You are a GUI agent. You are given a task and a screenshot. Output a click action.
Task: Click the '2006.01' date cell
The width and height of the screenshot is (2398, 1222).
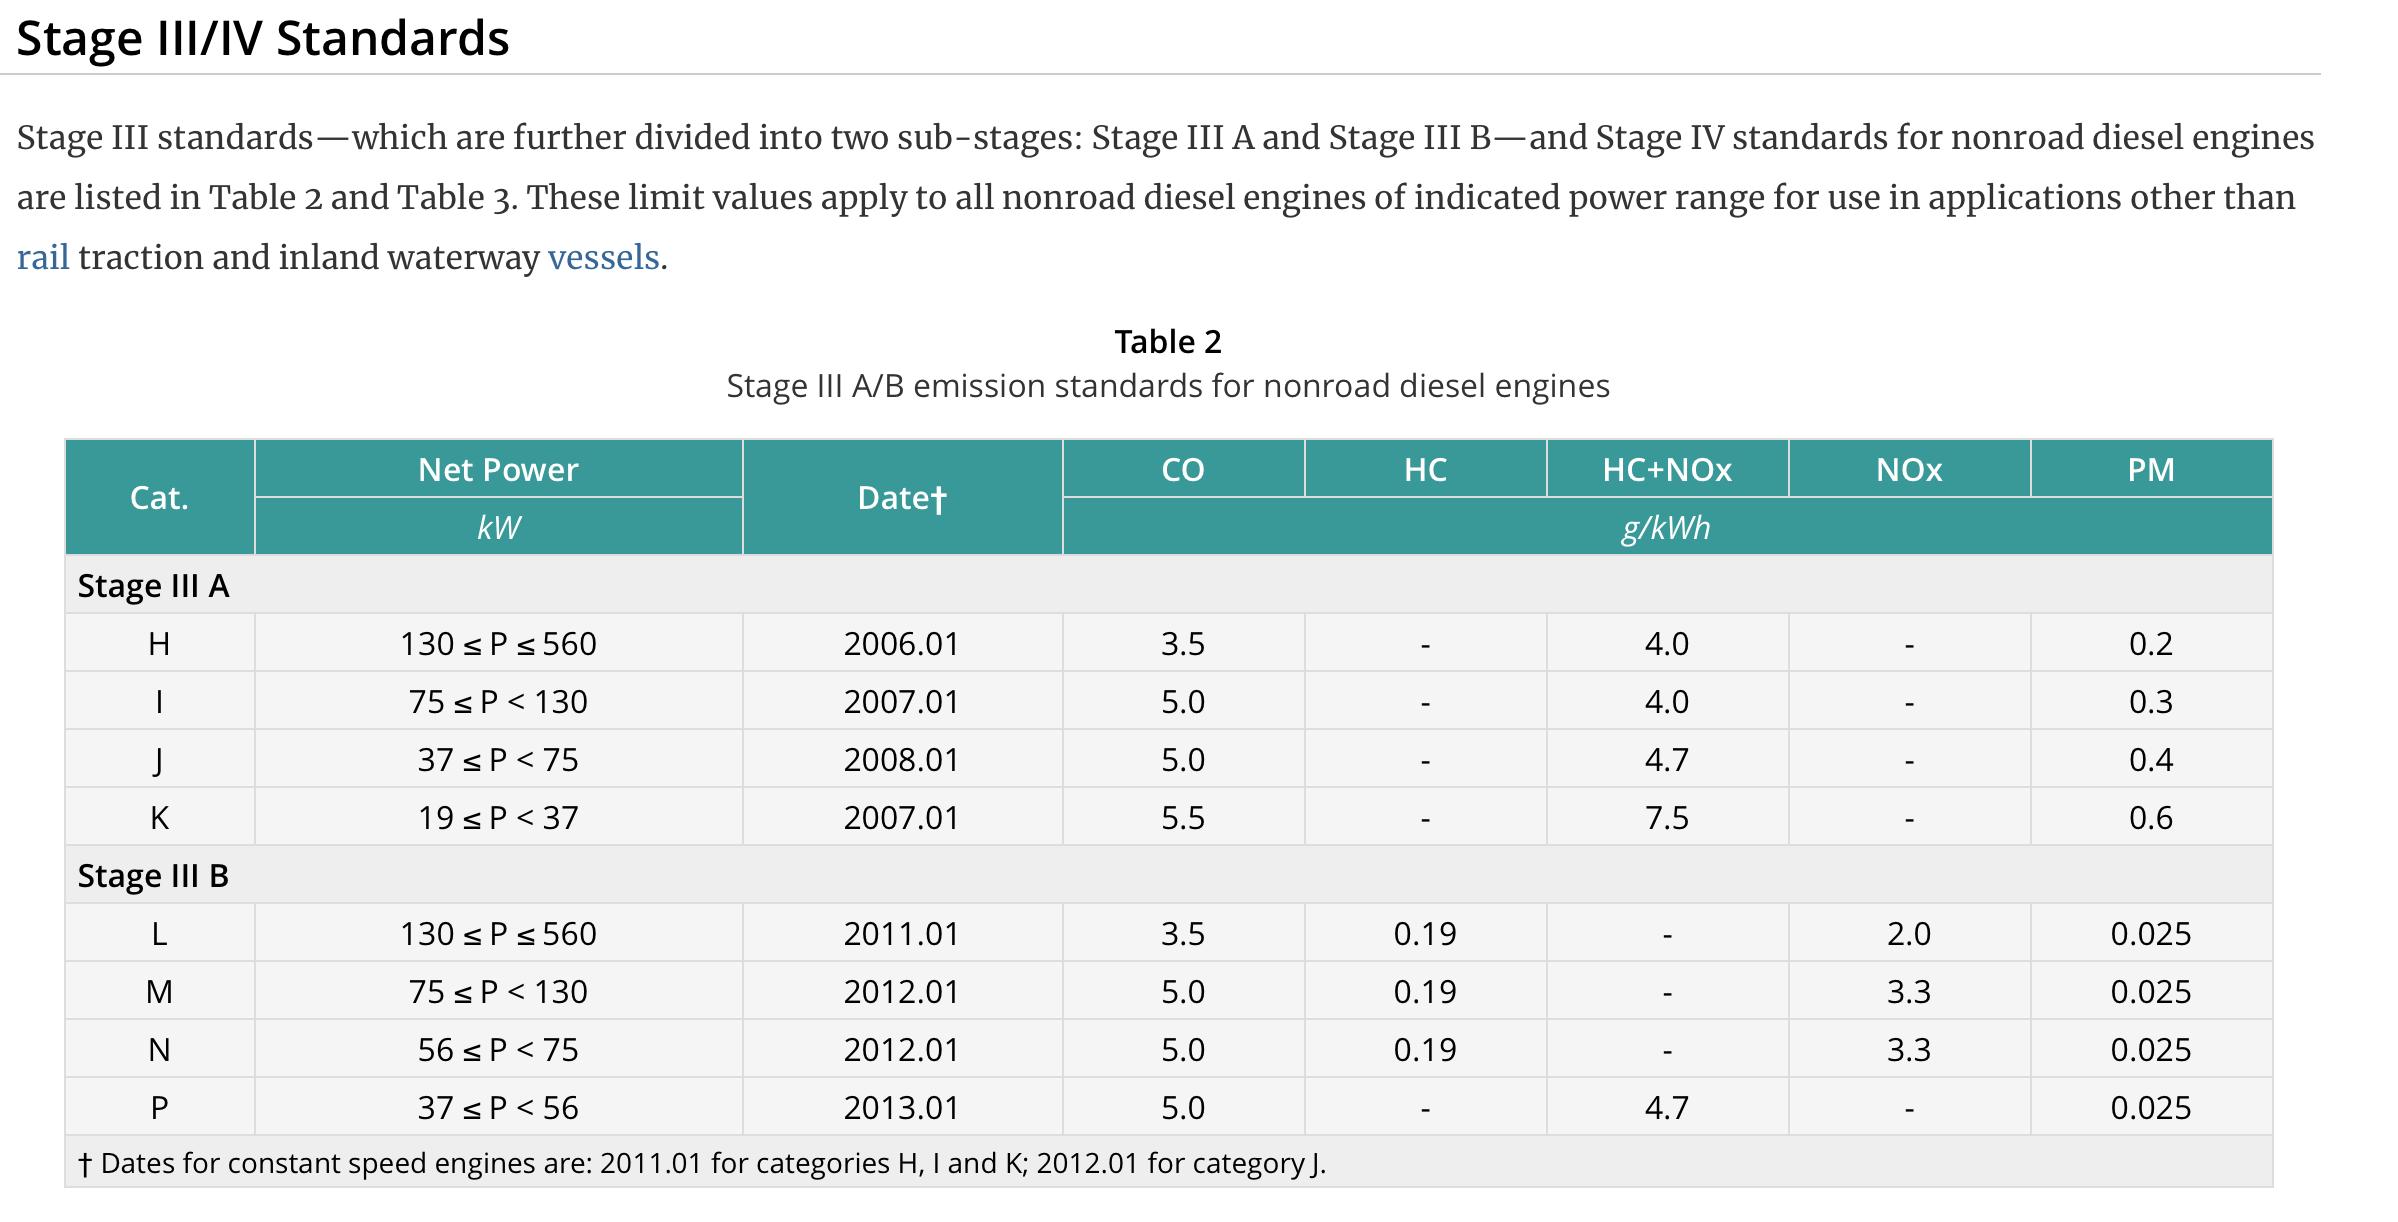coord(901,643)
